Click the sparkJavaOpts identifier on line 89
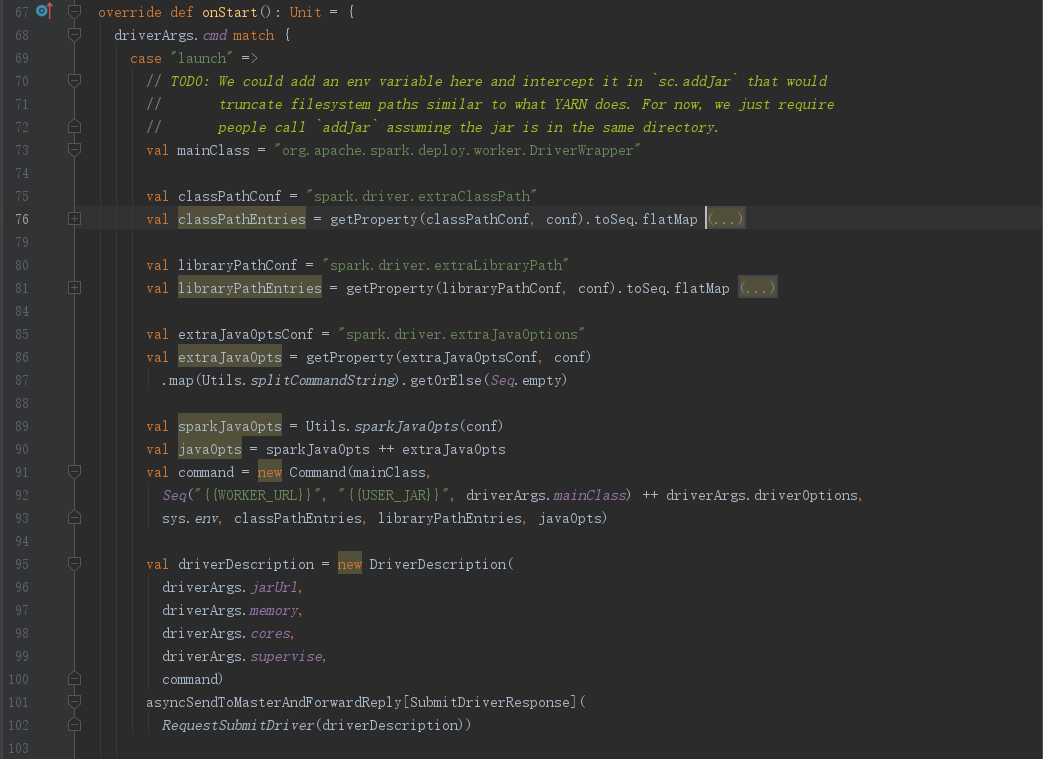 229,425
